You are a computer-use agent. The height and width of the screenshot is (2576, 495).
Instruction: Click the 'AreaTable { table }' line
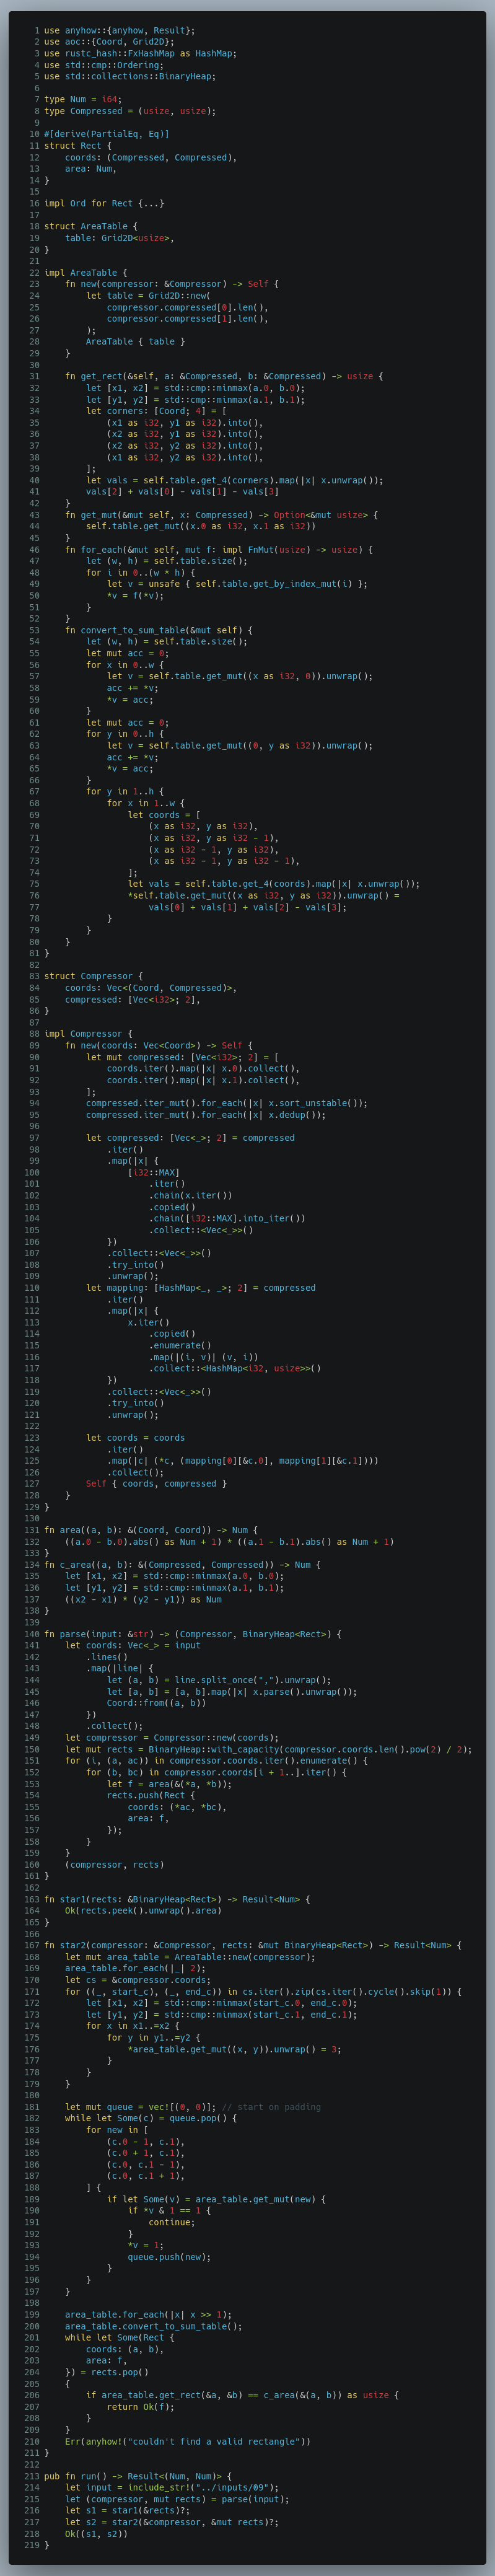point(135,341)
